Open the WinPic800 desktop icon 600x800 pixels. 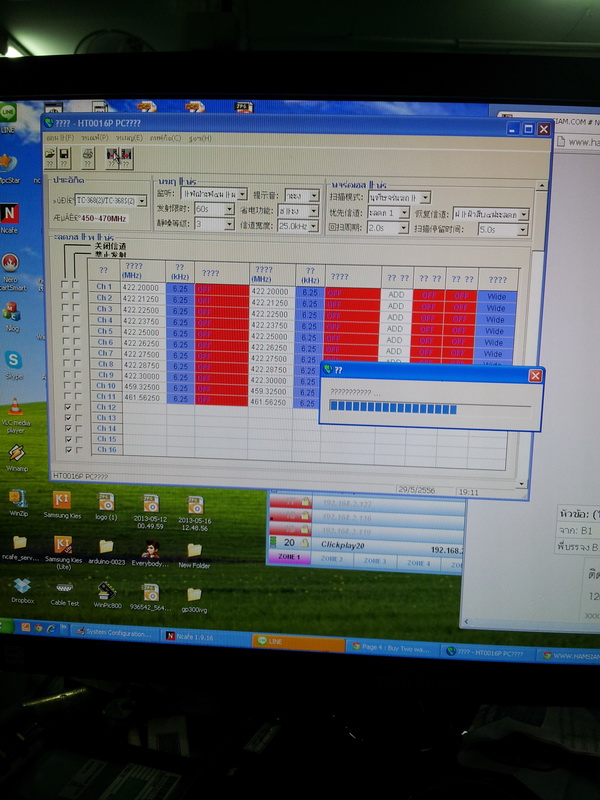tap(107, 595)
